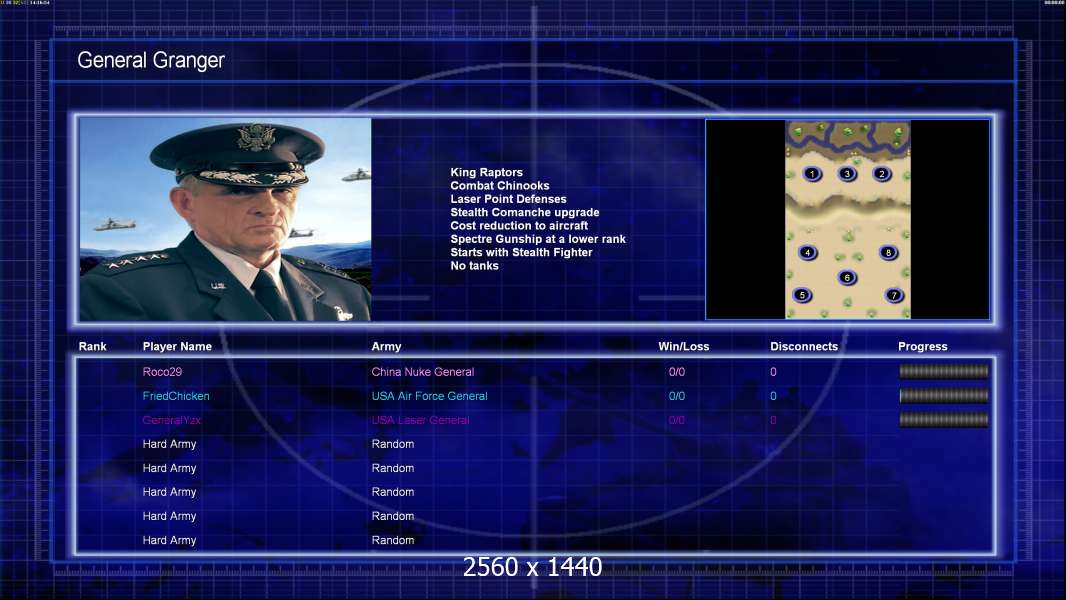Select player name GeneralYzx
The height and width of the screenshot is (600, 1066).
tap(171, 420)
